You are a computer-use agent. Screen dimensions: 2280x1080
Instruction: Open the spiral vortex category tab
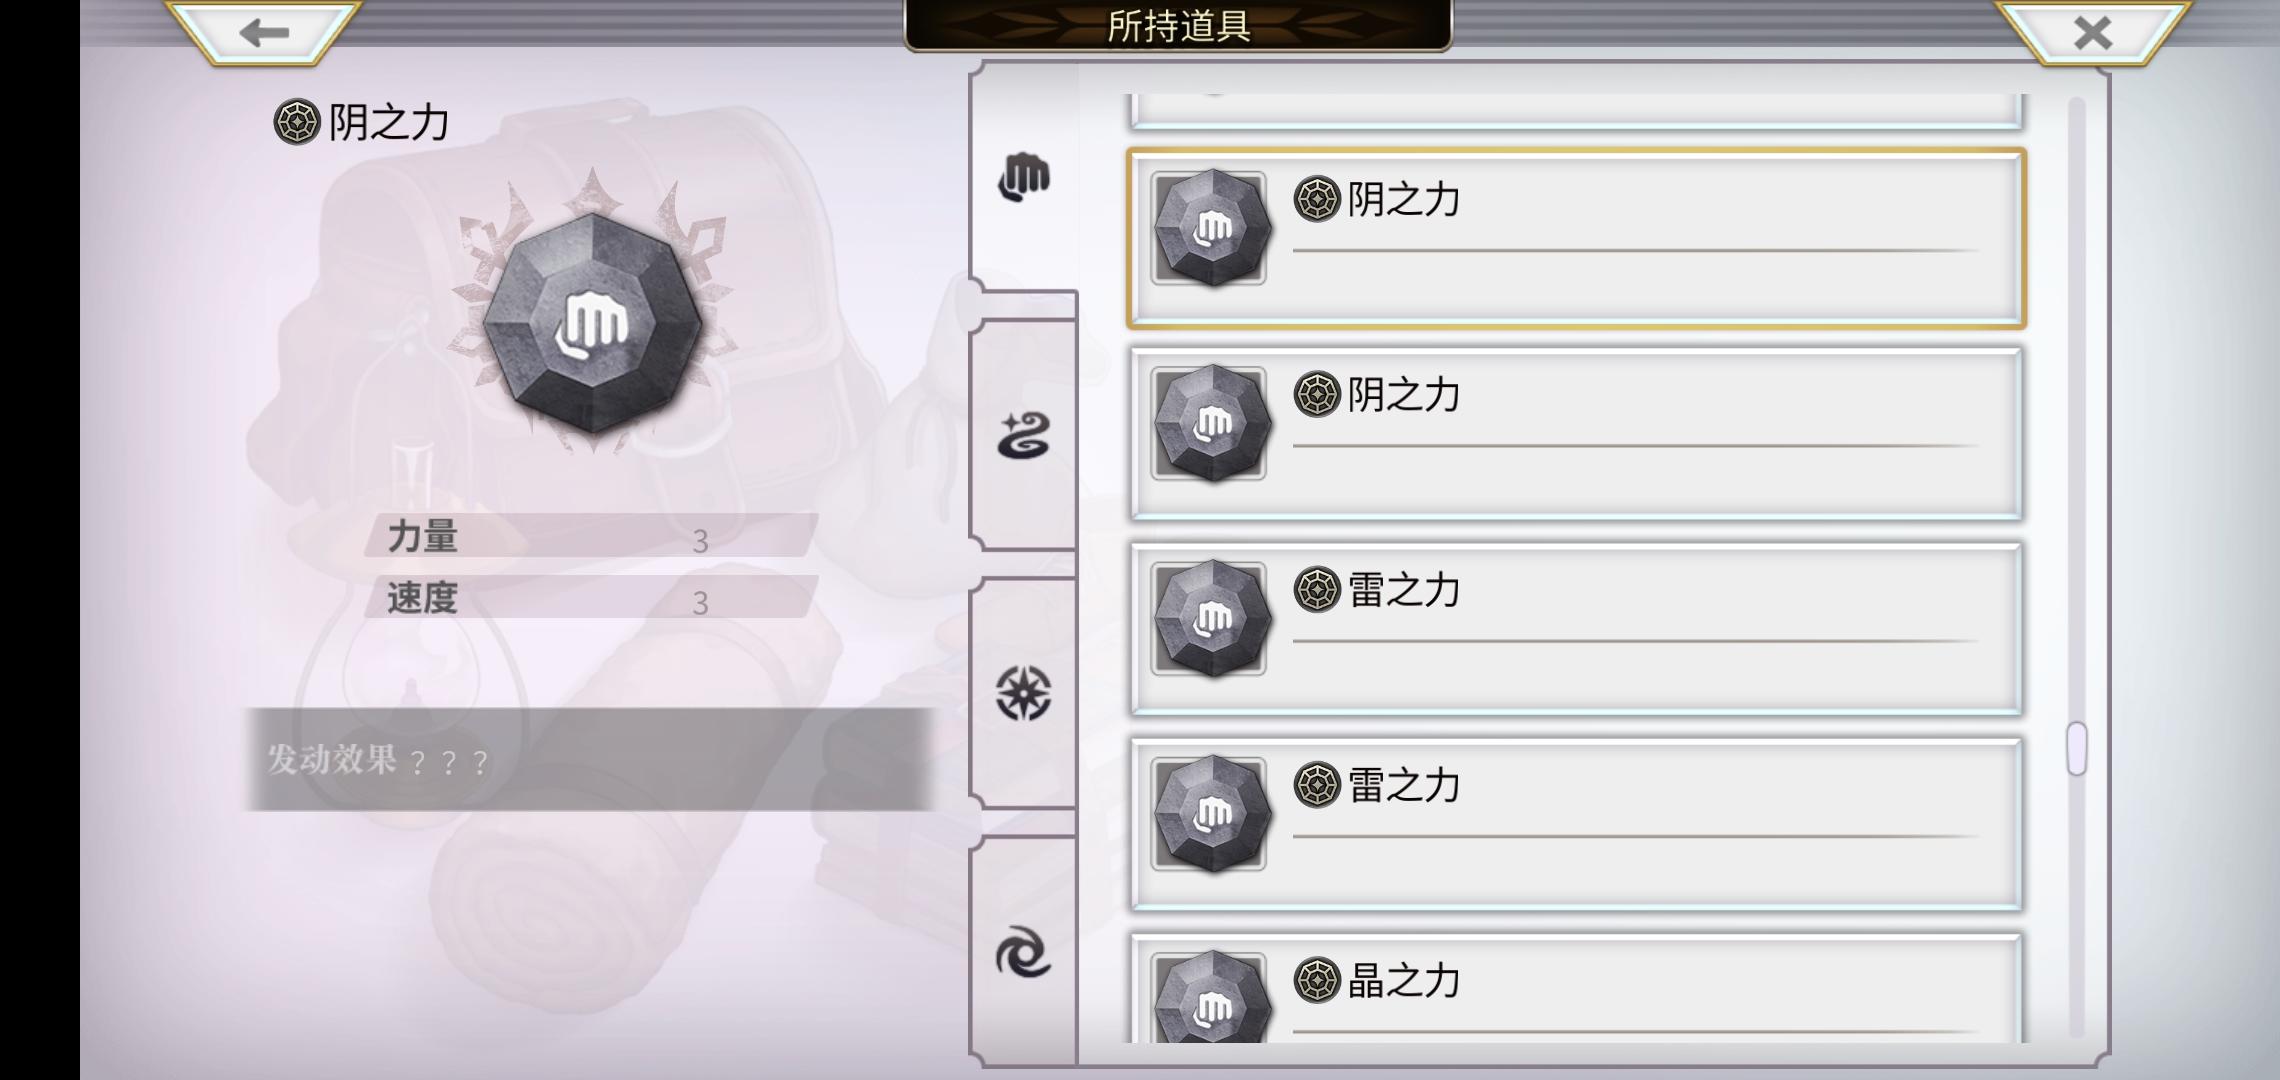pos(1024,953)
